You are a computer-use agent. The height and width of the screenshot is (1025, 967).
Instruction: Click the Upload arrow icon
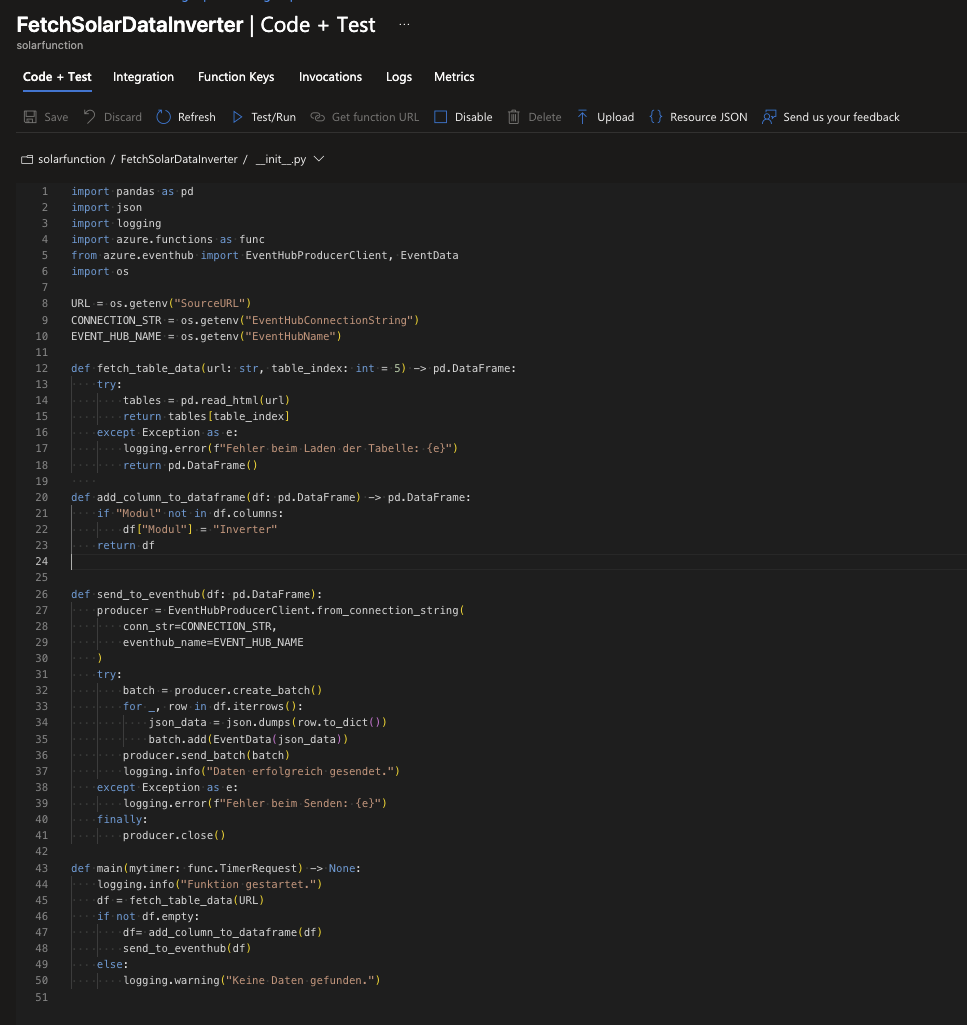[583, 117]
